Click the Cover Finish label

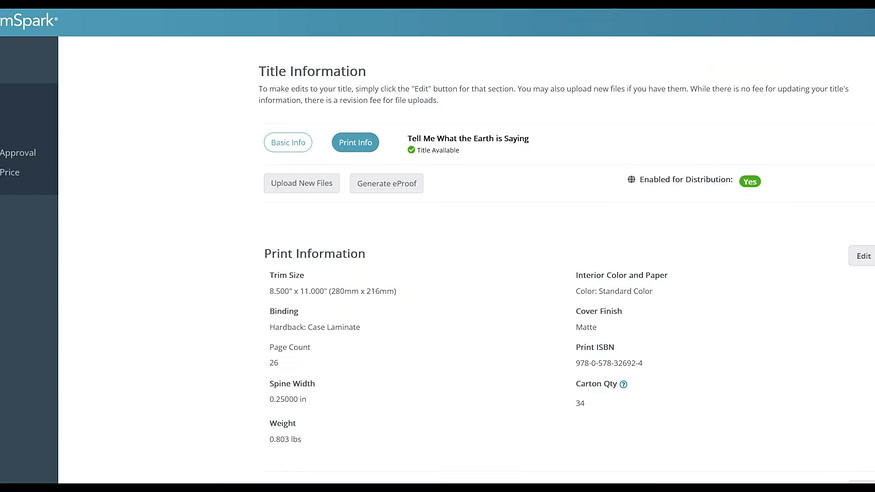pyautogui.click(x=598, y=311)
